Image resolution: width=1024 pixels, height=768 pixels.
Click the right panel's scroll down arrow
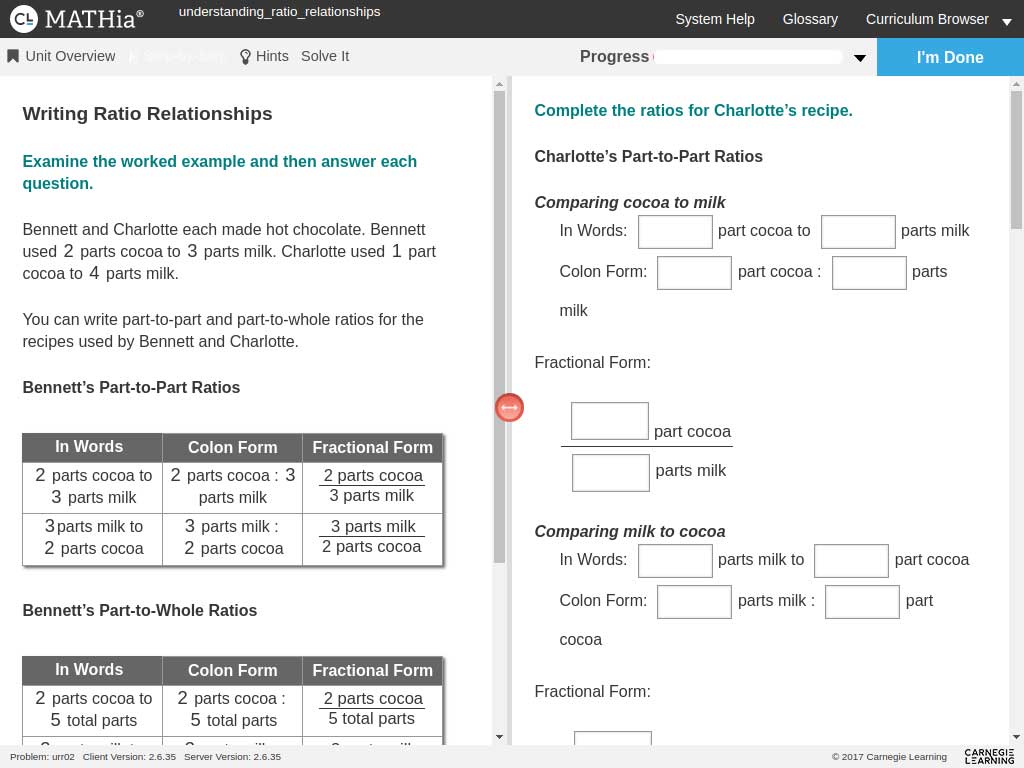tap(1016, 737)
